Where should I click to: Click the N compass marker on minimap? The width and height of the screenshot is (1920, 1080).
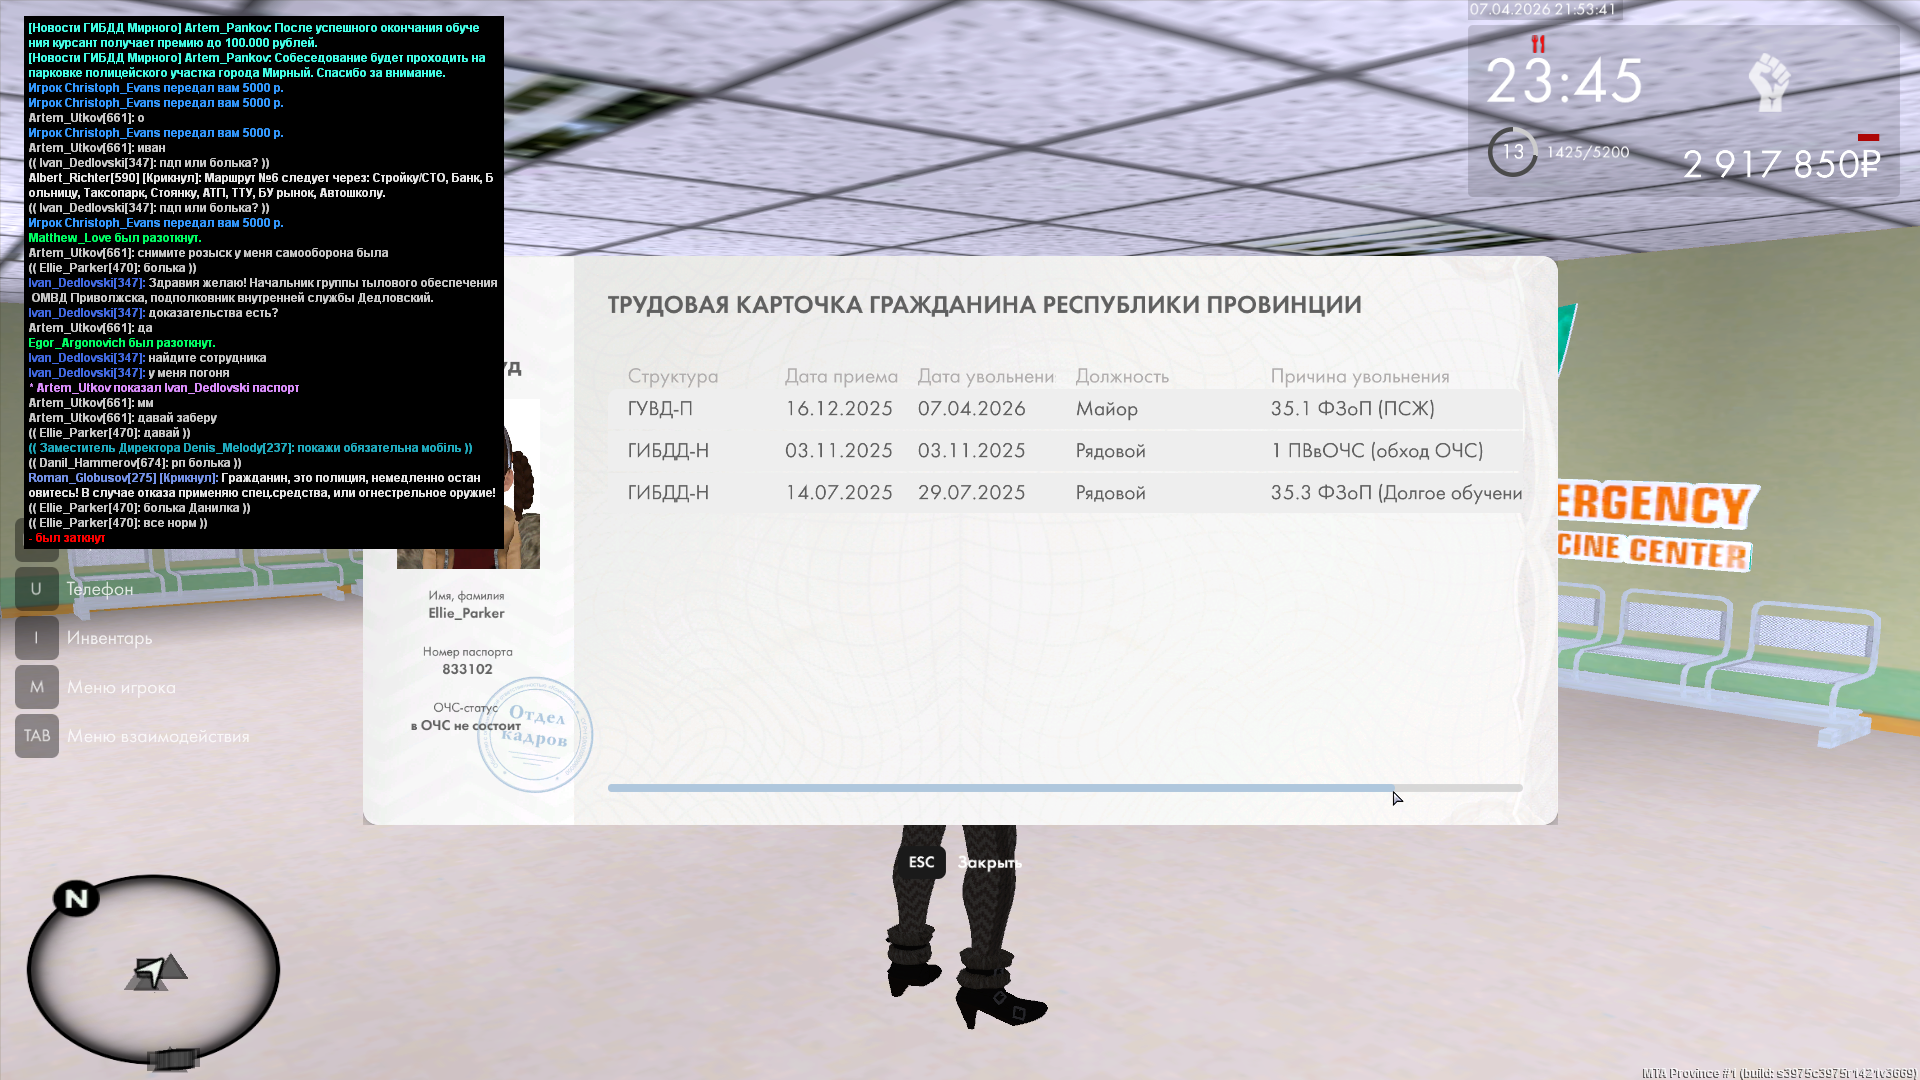76,898
